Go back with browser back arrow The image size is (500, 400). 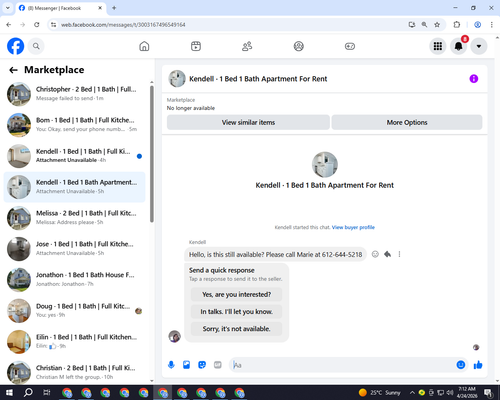click(x=9, y=25)
